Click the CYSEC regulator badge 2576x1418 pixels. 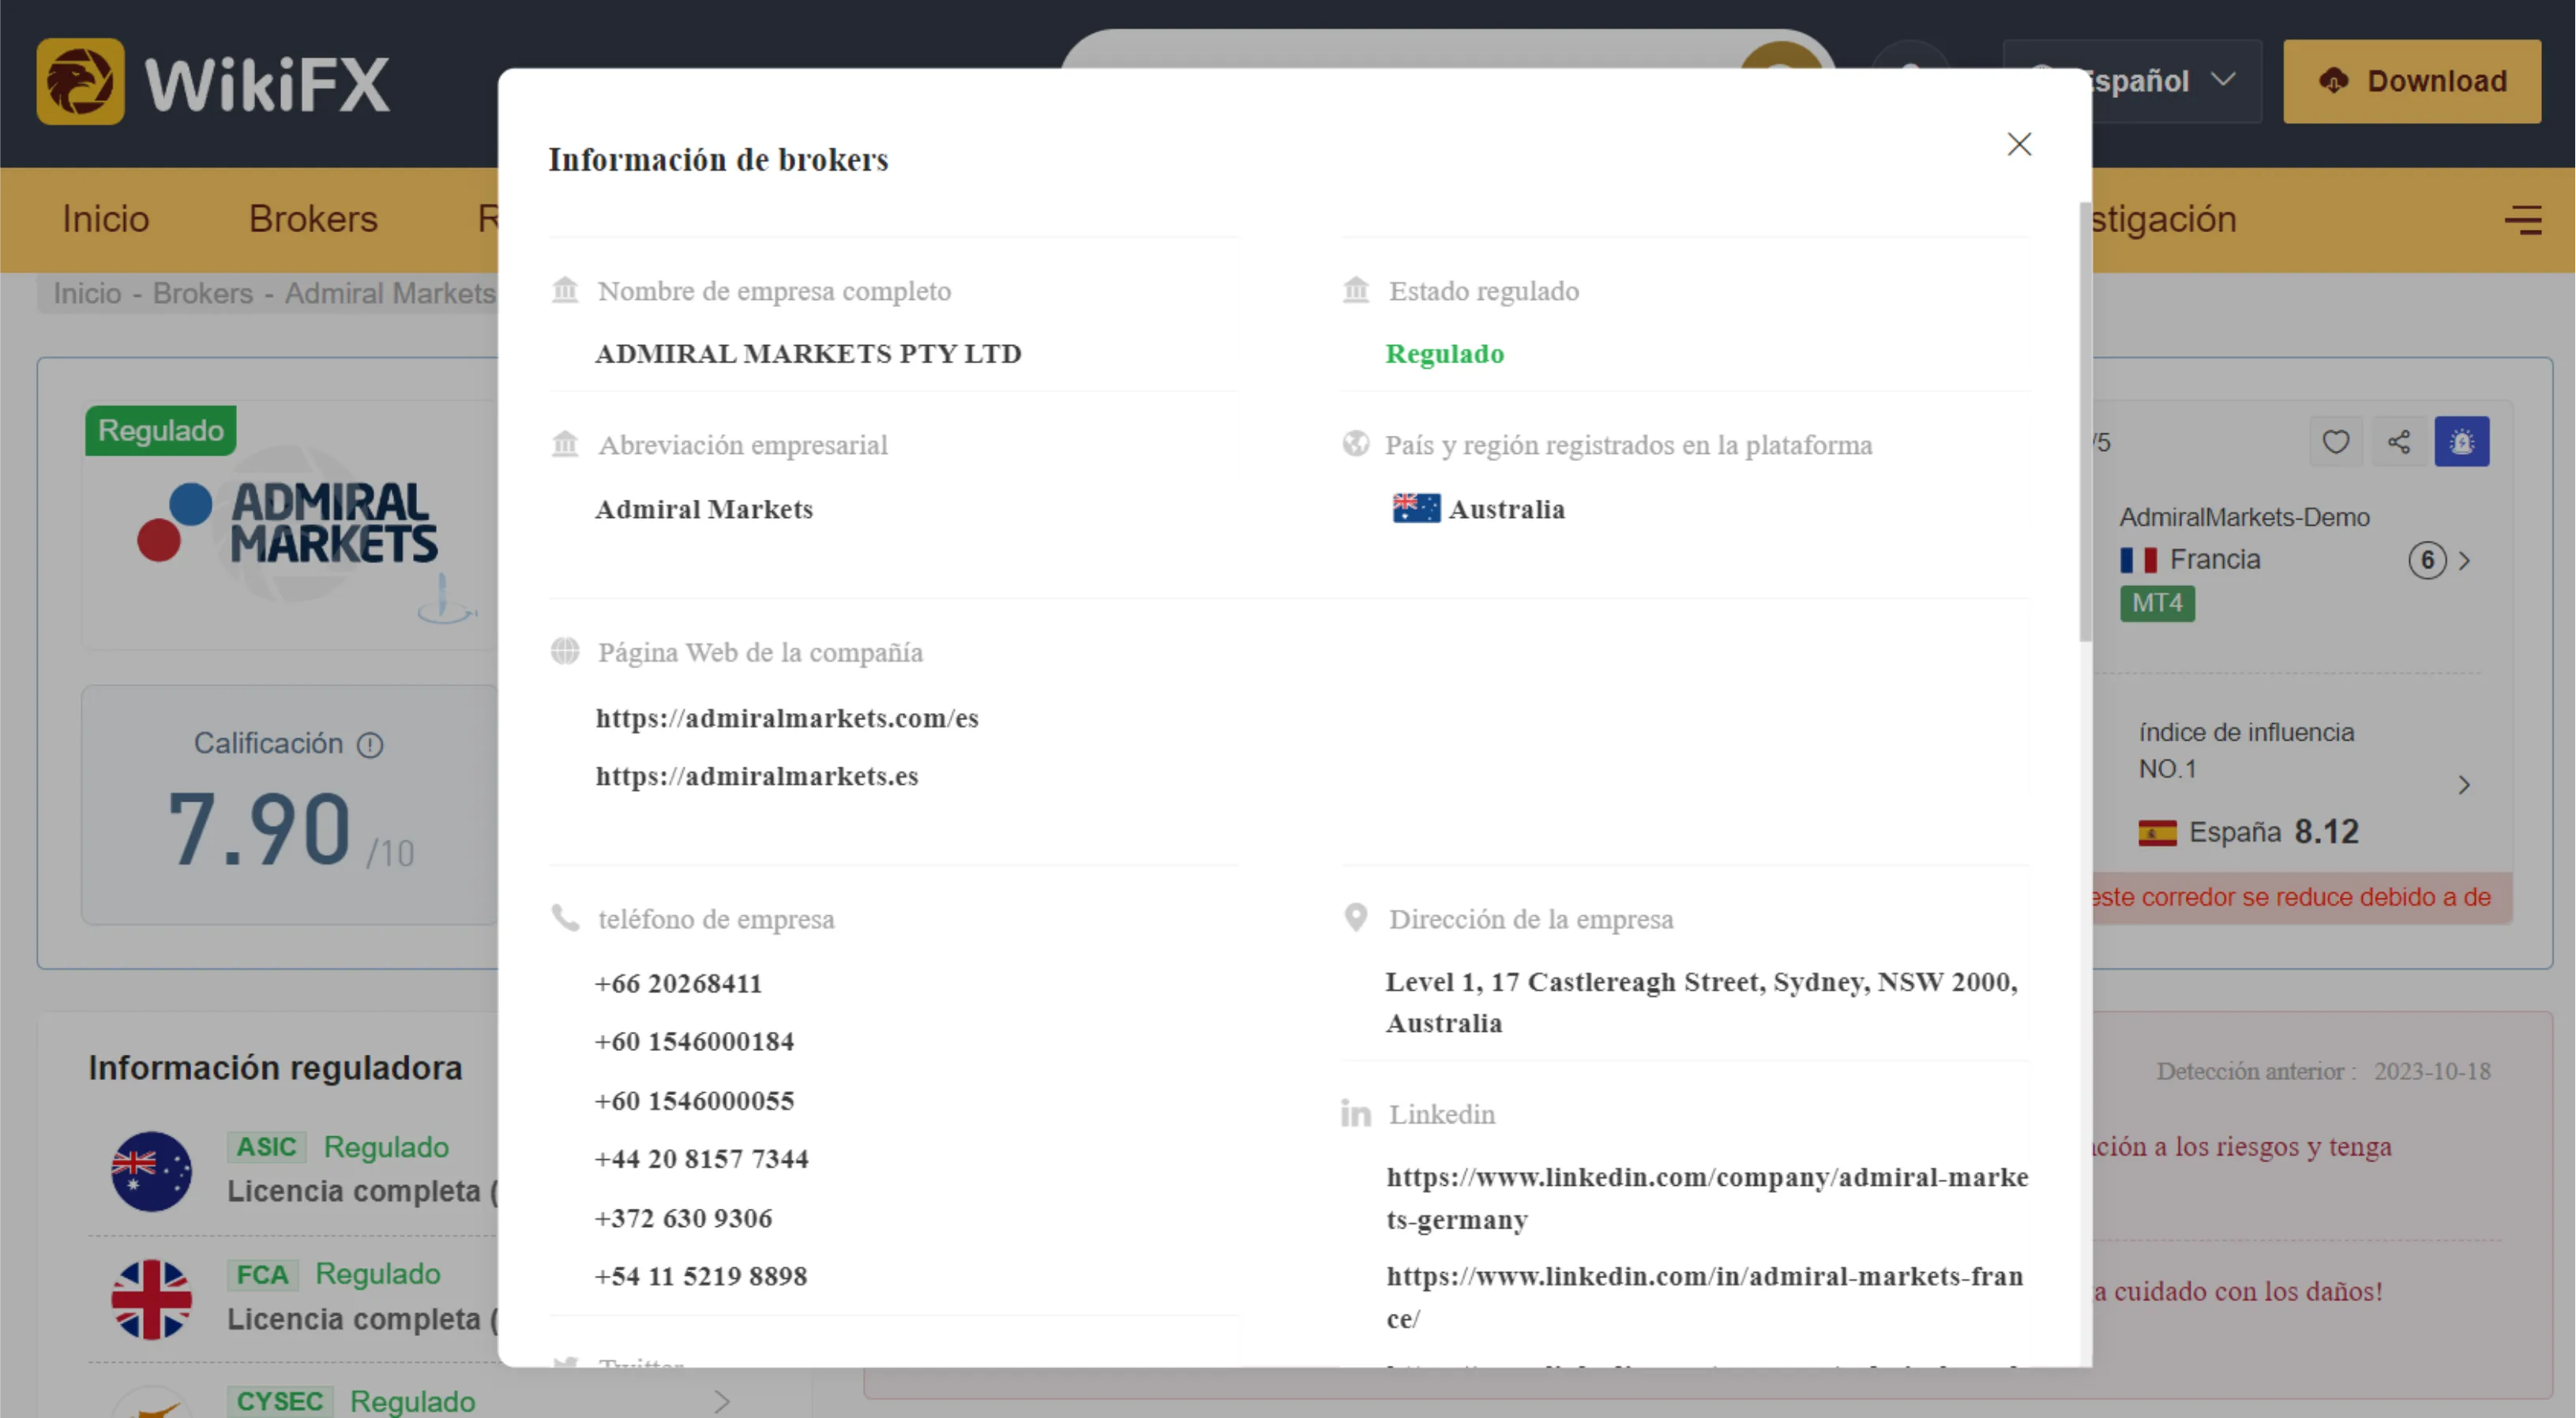[279, 1401]
